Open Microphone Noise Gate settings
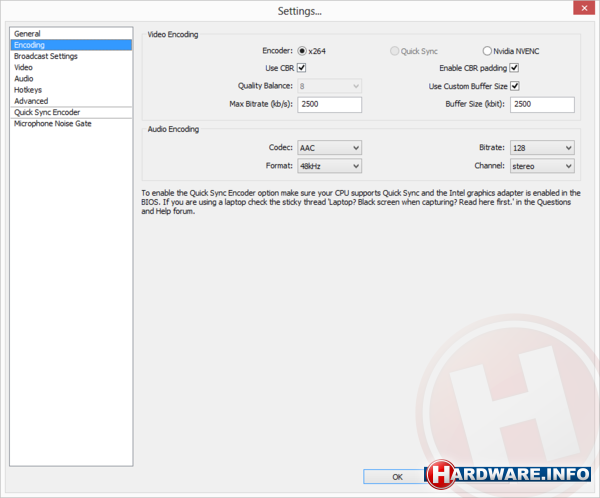Viewport: 600px width, 498px height. [x=71, y=124]
